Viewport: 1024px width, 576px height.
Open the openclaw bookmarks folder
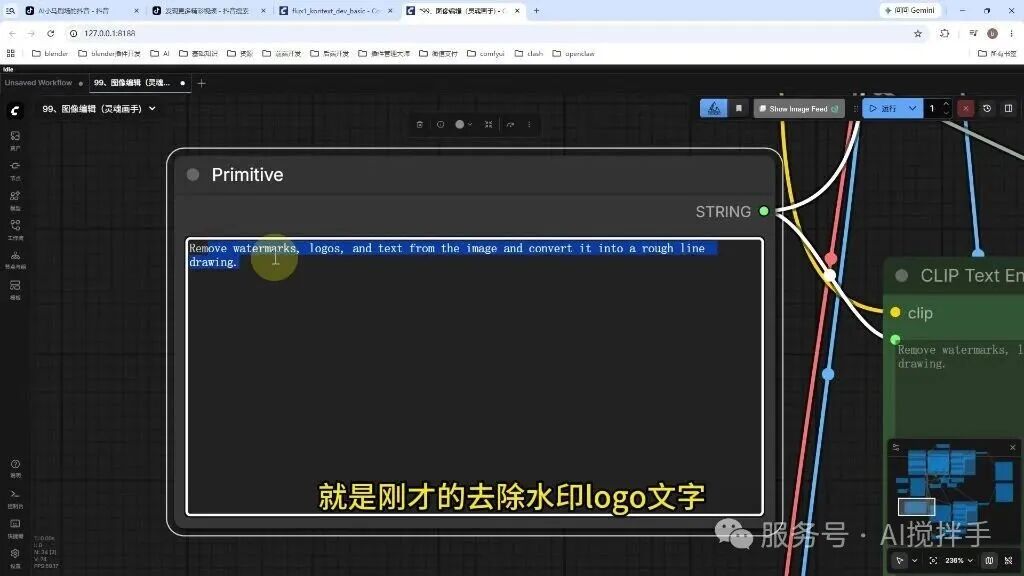[x=573, y=54]
